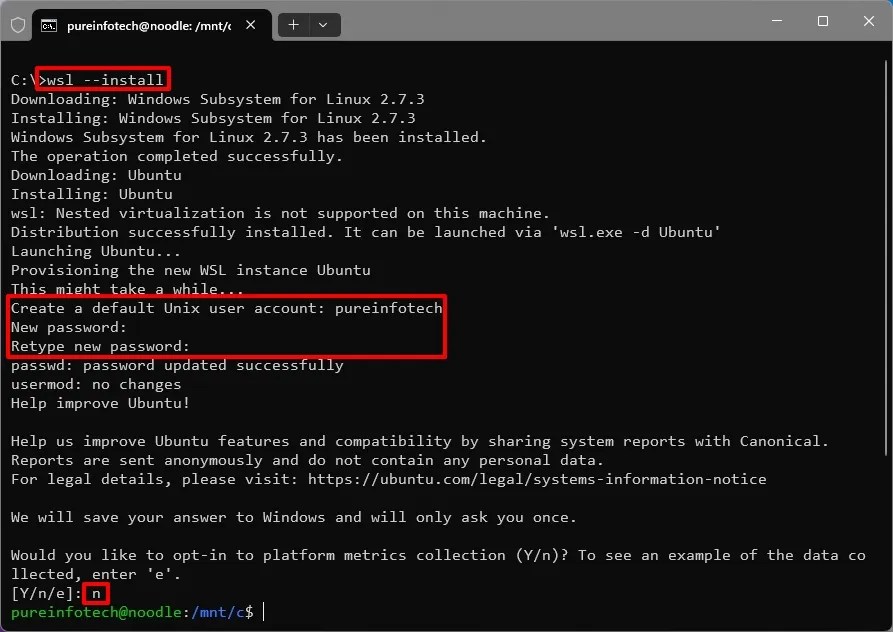Click 'Installing: Windows Subsystem for Linux 2.7.3'
This screenshot has height=632, width=893.
[213, 118]
